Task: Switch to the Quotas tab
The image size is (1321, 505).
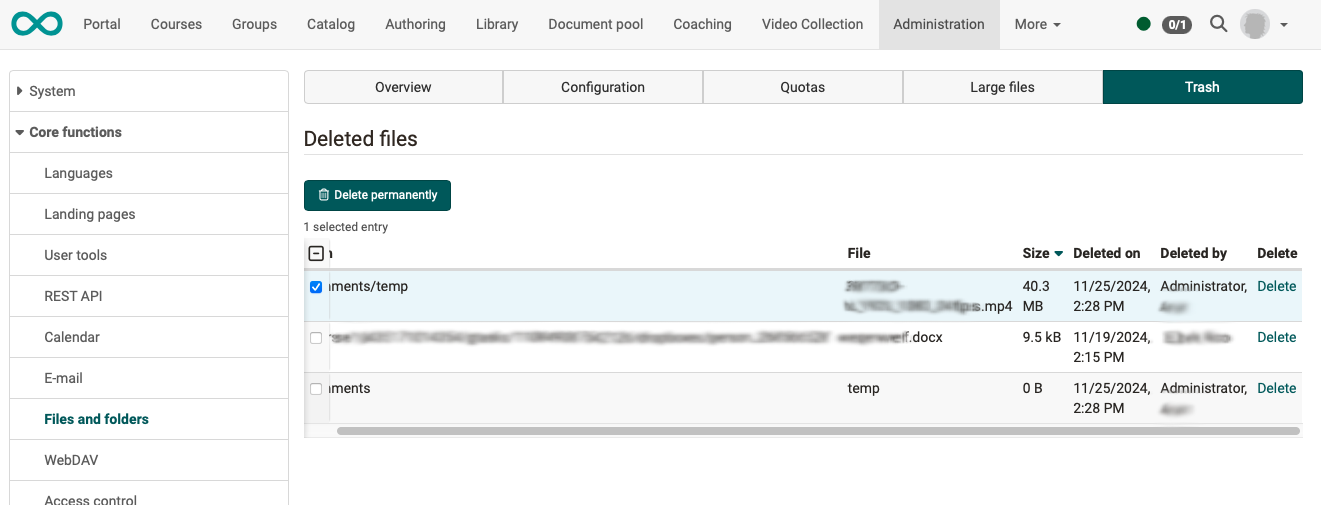Action: pos(802,87)
